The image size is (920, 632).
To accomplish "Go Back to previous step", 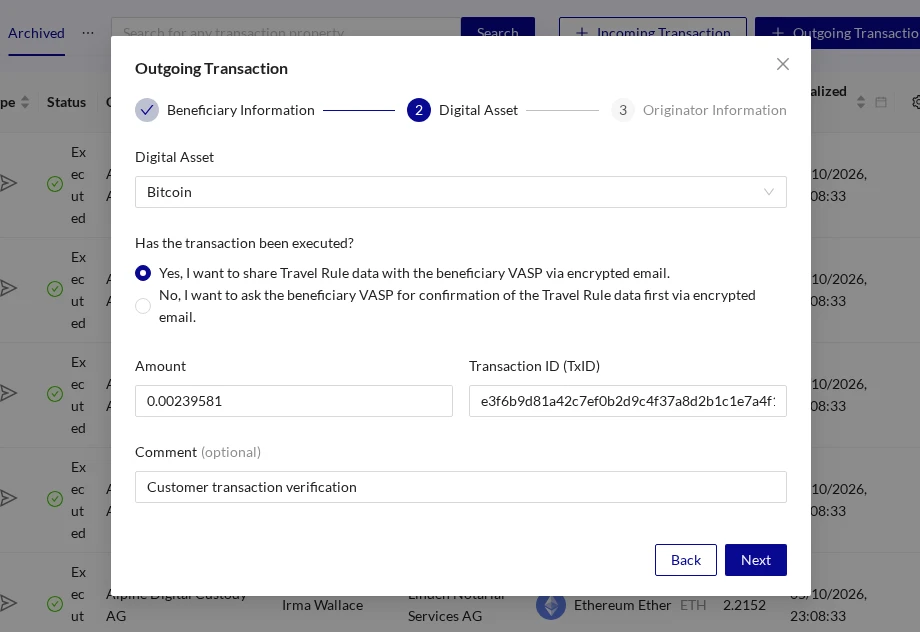I will (685, 560).
